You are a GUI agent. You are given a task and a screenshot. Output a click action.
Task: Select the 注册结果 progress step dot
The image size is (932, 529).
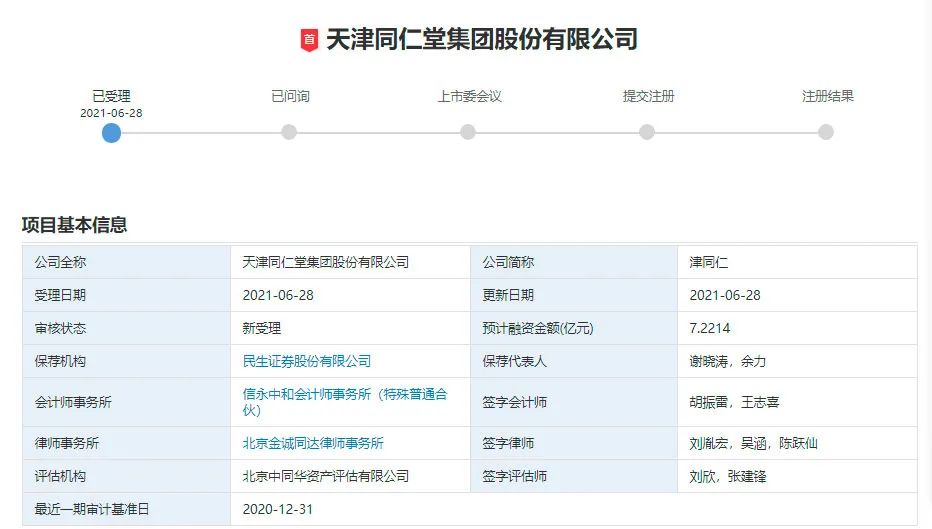[x=826, y=132]
